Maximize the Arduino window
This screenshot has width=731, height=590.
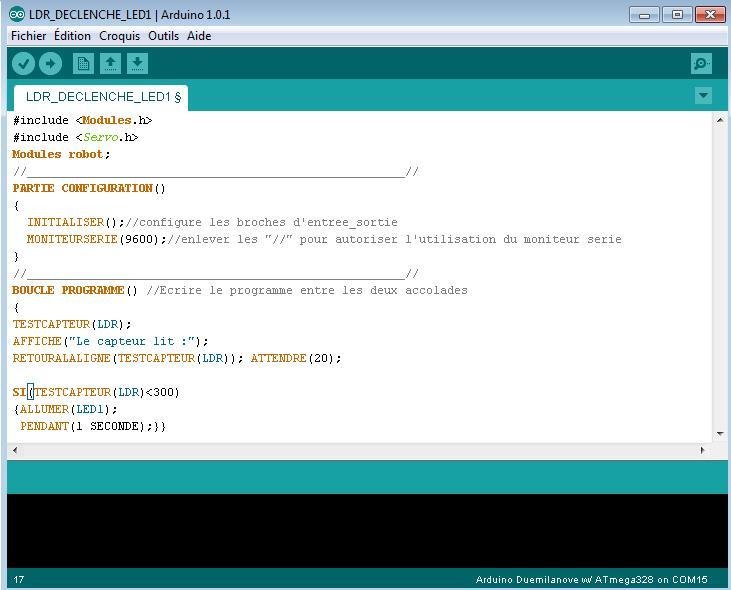[x=677, y=14]
